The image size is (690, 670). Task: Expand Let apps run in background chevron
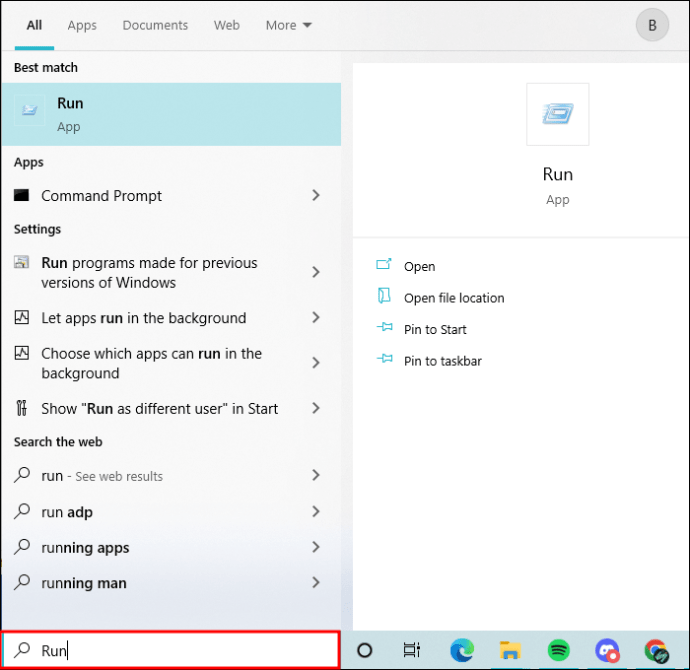tap(316, 317)
